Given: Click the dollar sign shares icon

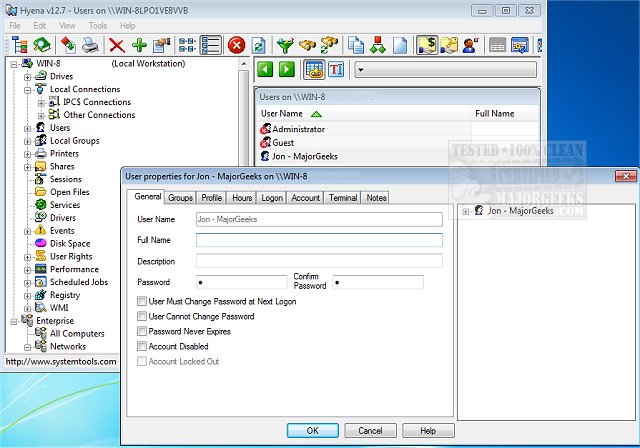Looking at the screenshot, I should coord(427,45).
